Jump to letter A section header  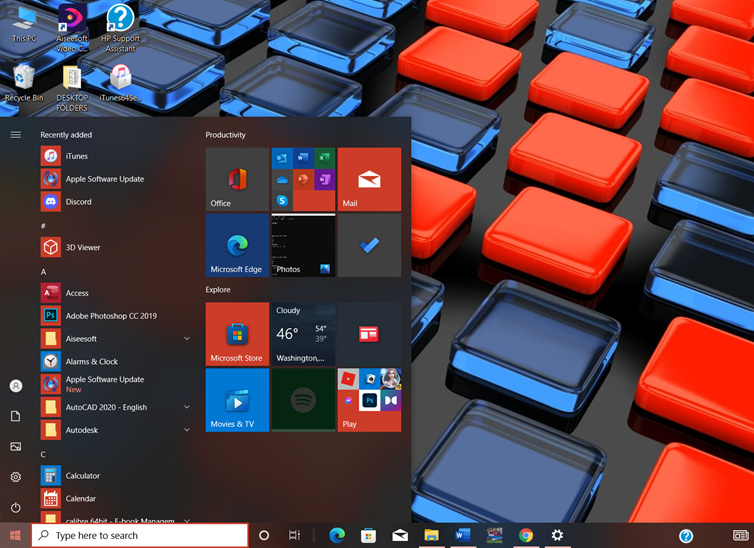coord(43,272)
